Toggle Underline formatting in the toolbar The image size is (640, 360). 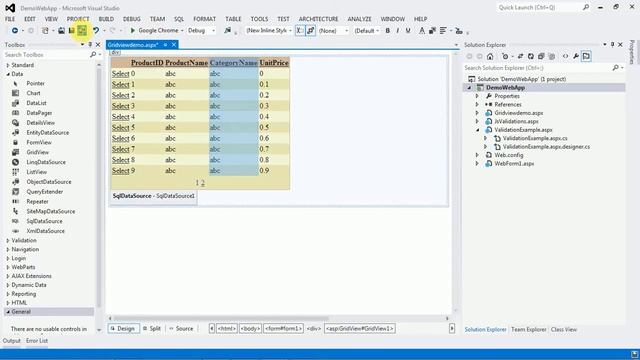pos(408,31)
